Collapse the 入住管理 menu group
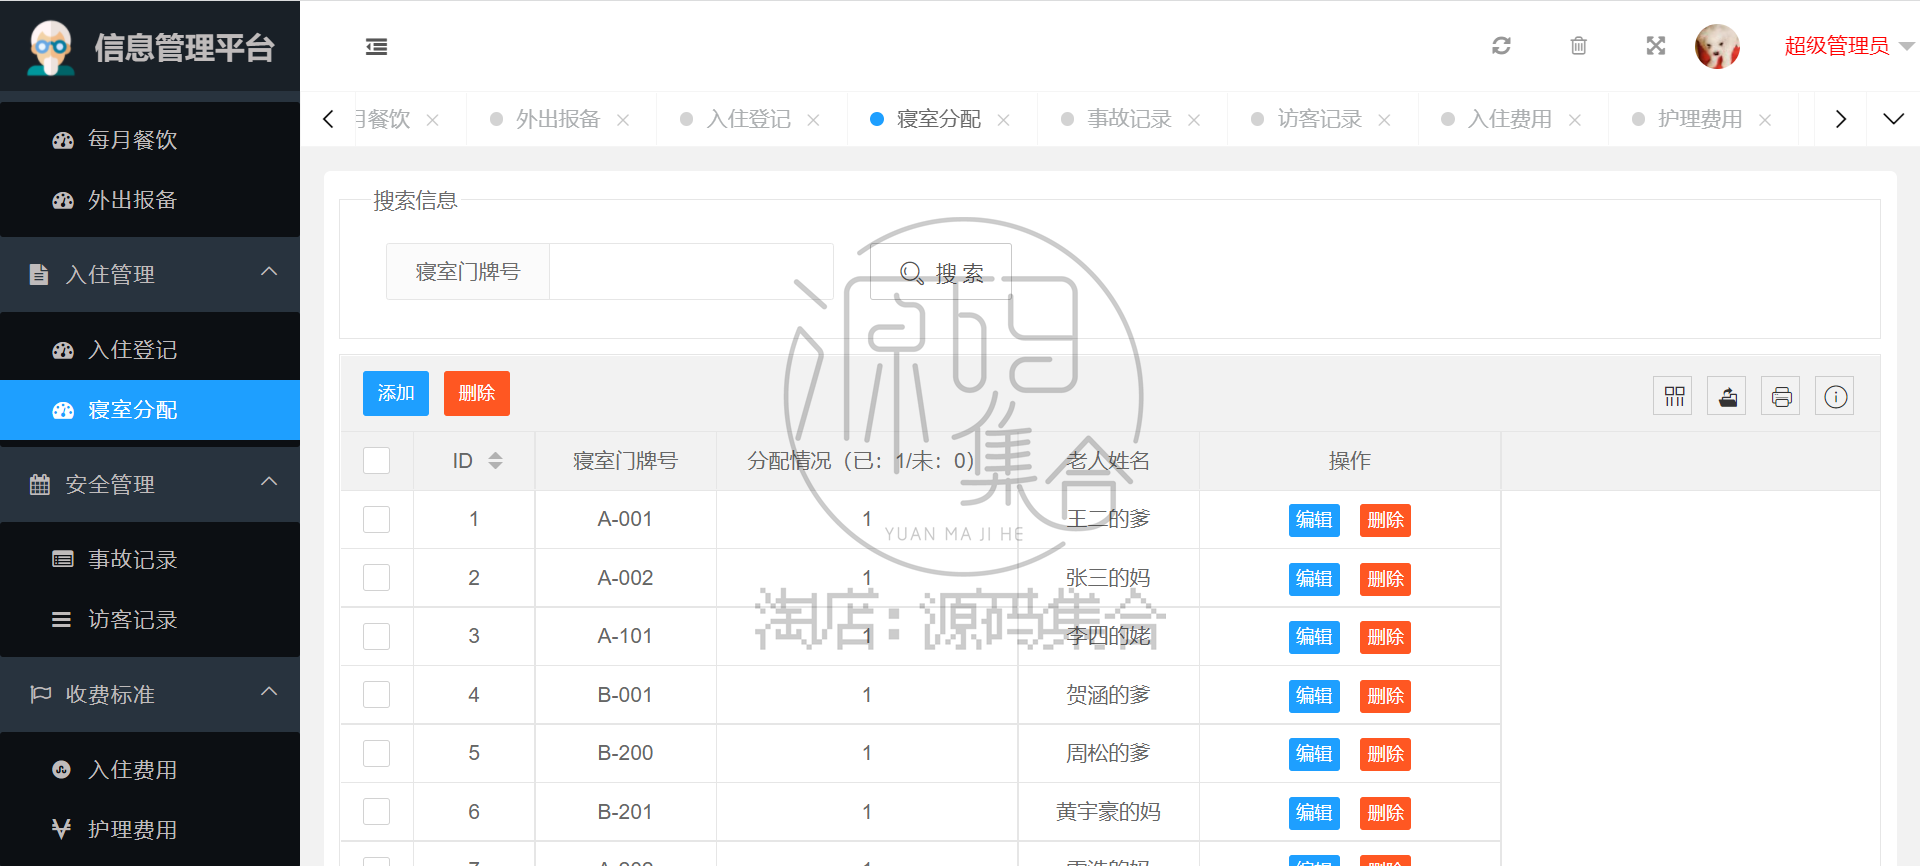 tap(150, 274)
